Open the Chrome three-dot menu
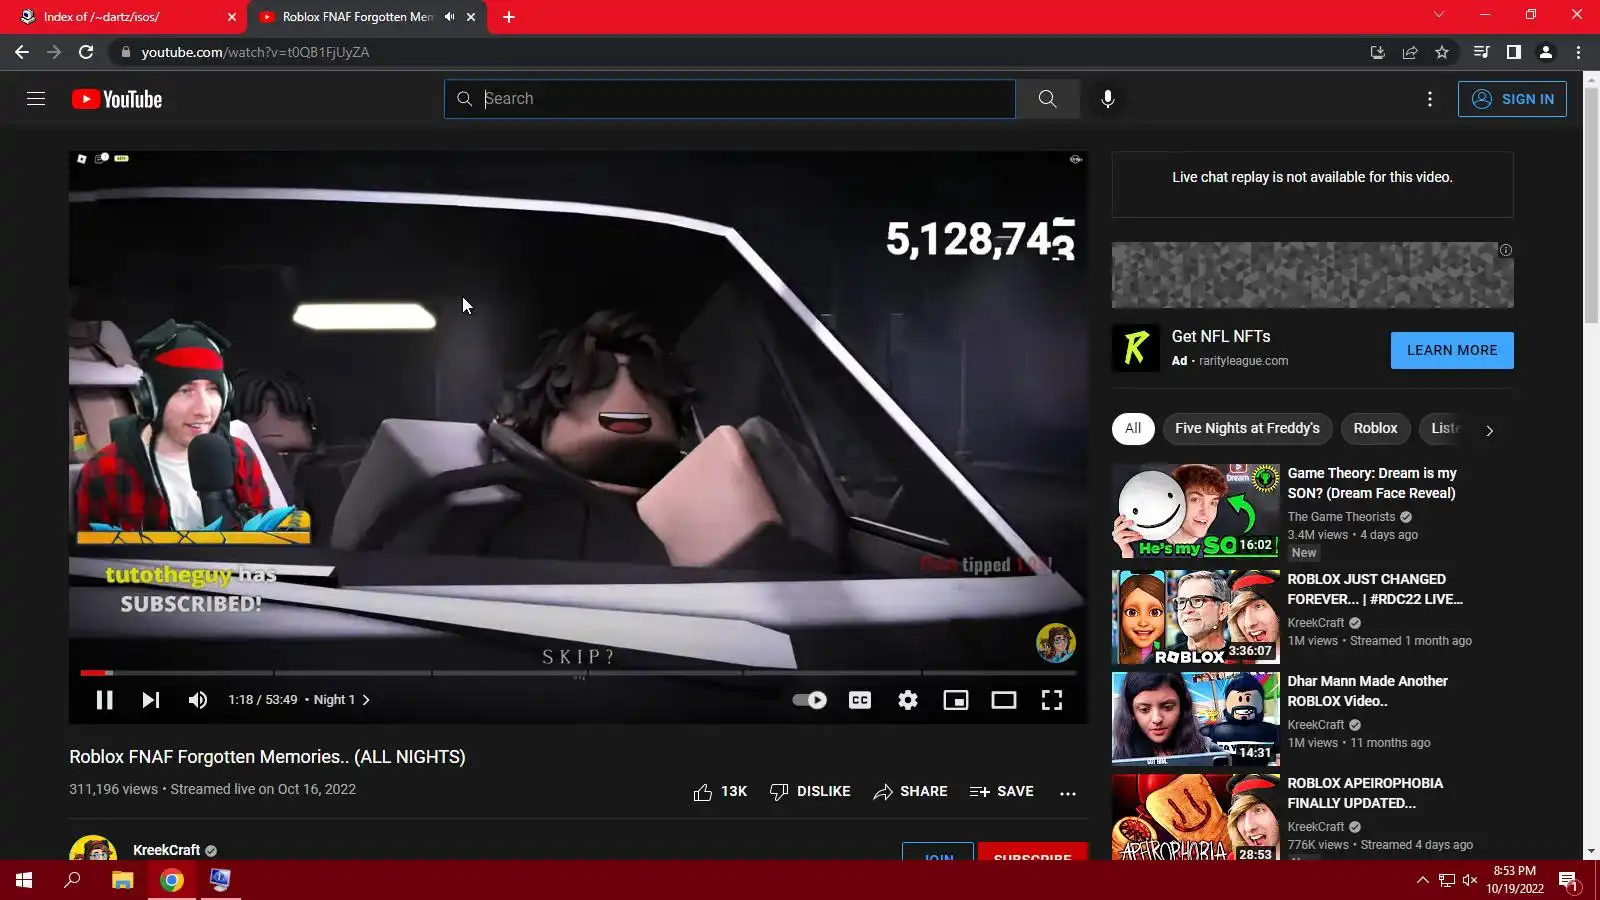Screen dimensions: 1600x900 [x=1578, y=52]
